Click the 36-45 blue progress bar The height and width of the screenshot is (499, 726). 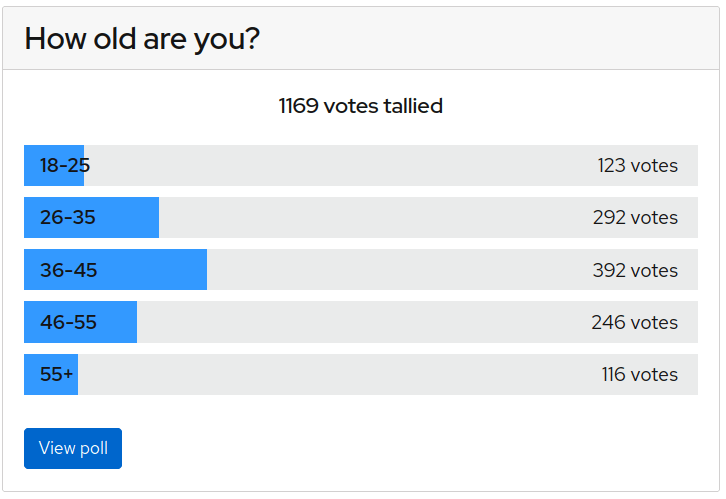[x=115, y=269]
